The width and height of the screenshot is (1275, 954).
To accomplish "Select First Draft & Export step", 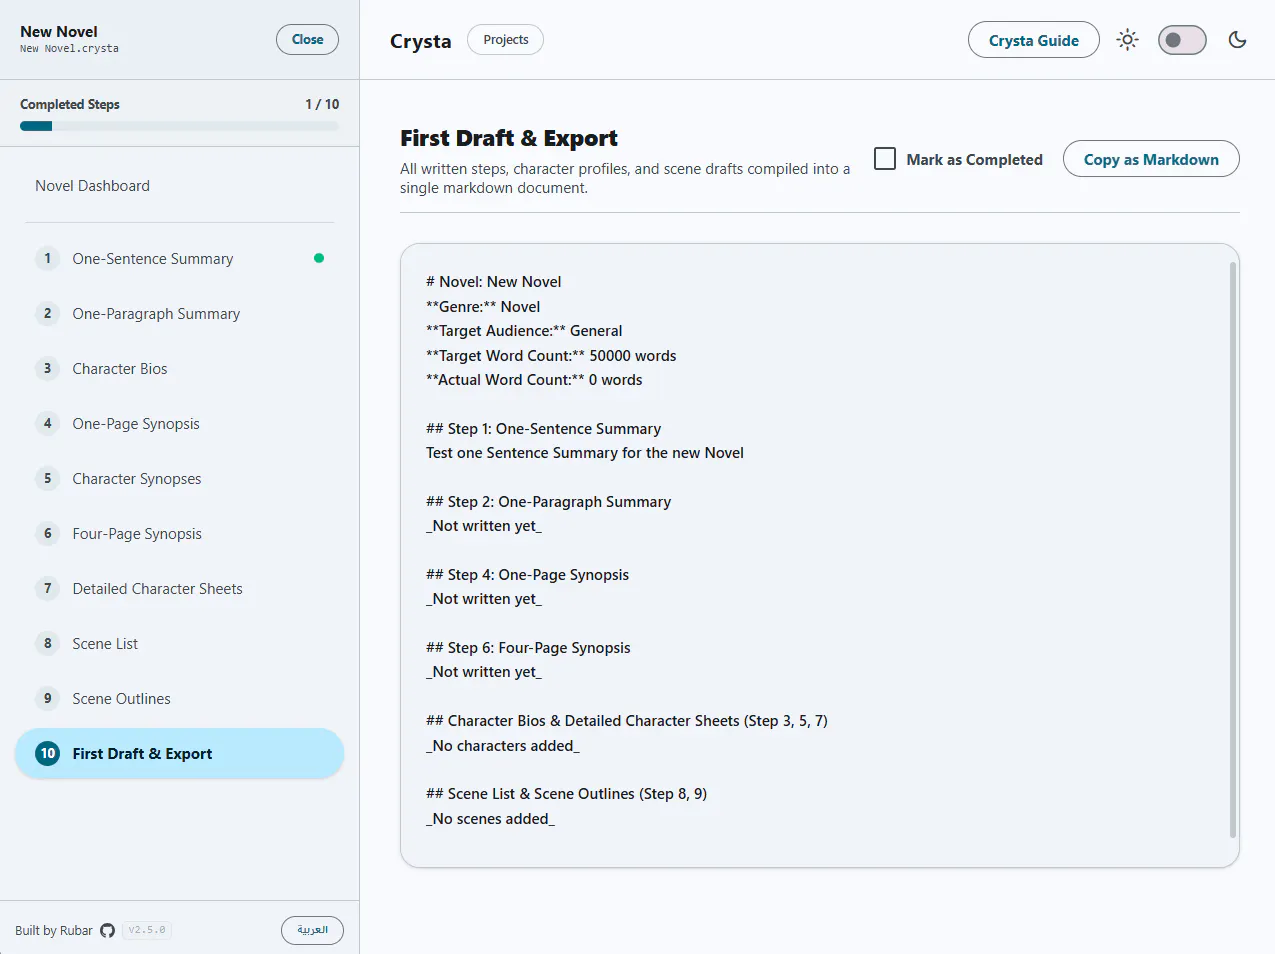I will coord(179,754).
